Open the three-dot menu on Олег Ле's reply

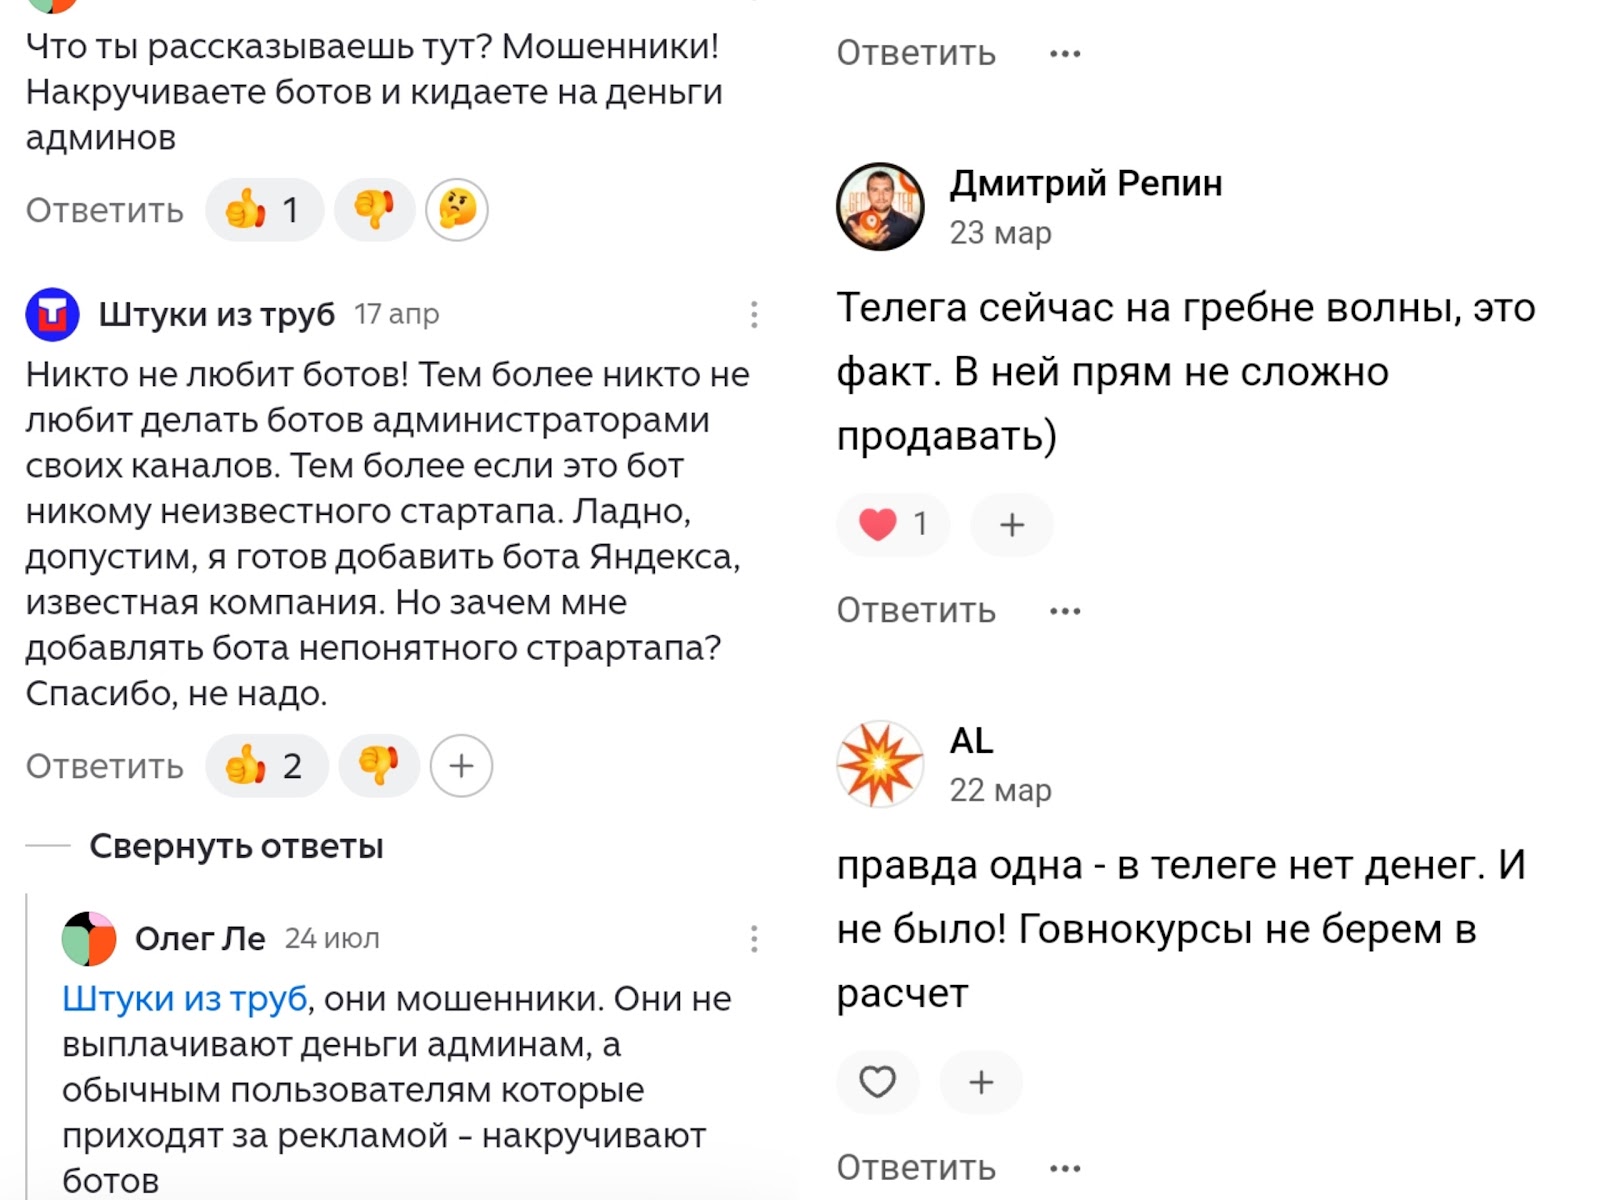point(754,940)
